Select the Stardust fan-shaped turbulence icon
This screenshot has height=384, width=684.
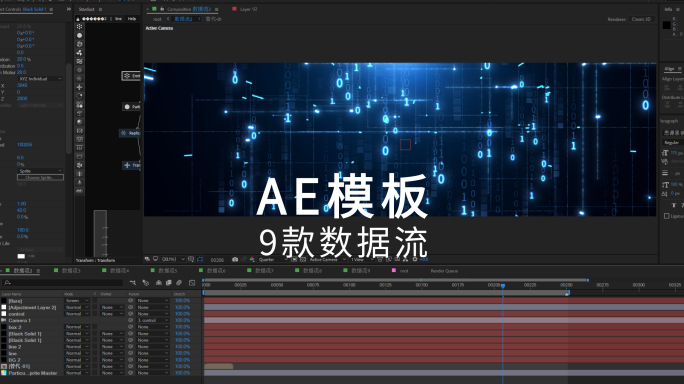pos(79,53)
